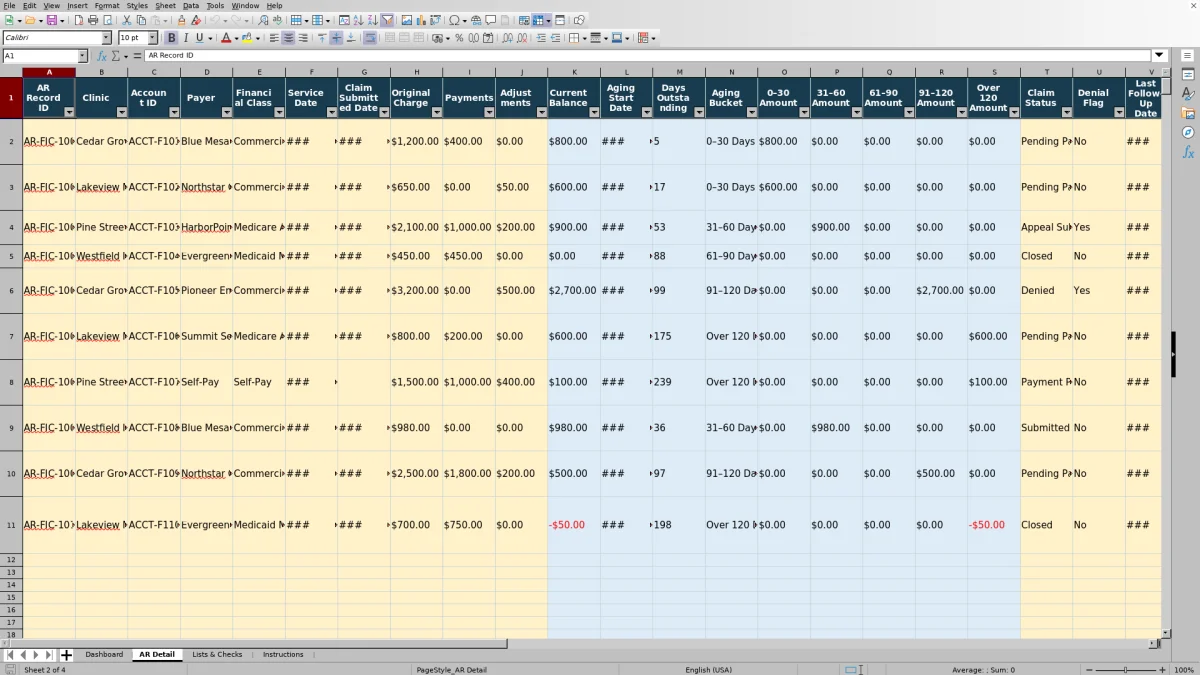The width and height of the screenshot is (1200, 675).
Task: Click the Insert Image icon
Action: [x=406, y=20]
